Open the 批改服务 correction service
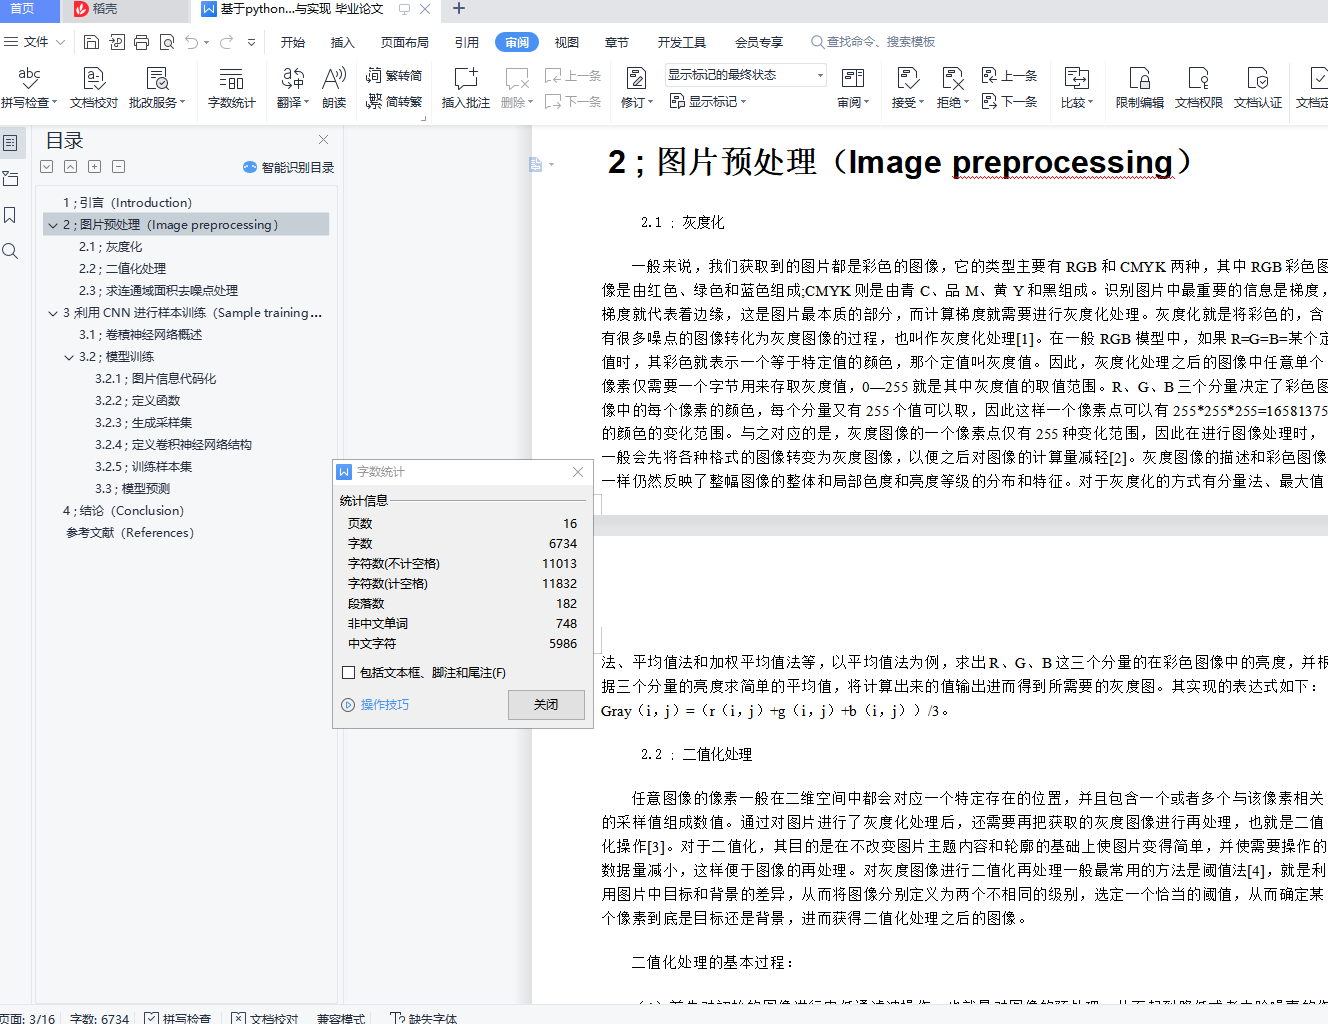1328x1024 pixels. [157, 87]
